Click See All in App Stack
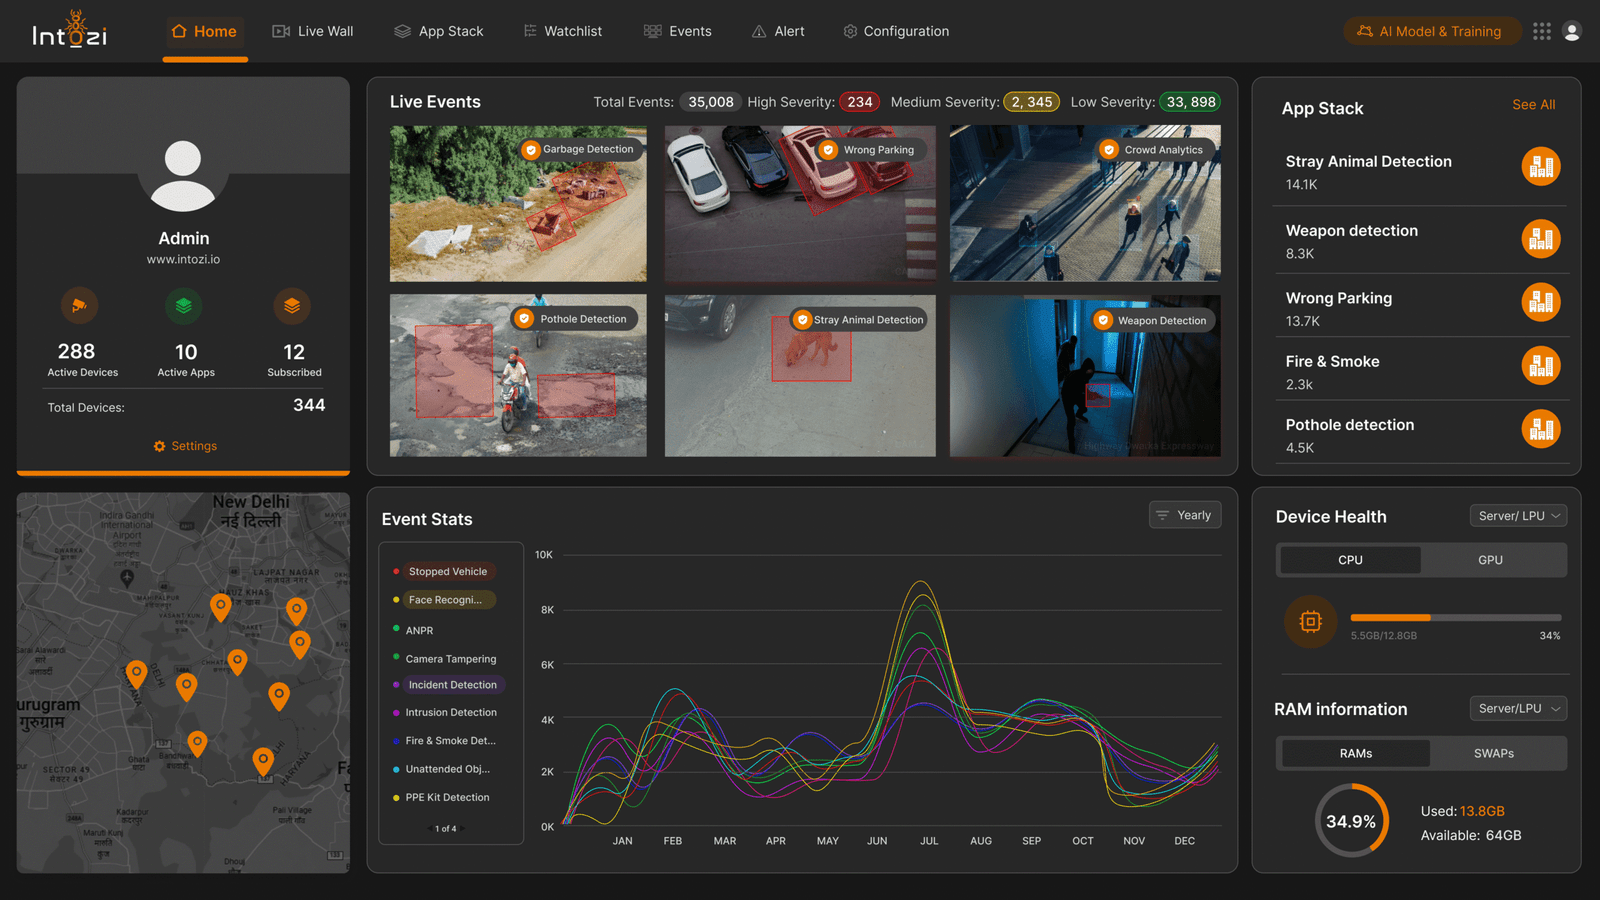The width and height of the screenshot is (1600, 900). click(x=1533, y=105)
